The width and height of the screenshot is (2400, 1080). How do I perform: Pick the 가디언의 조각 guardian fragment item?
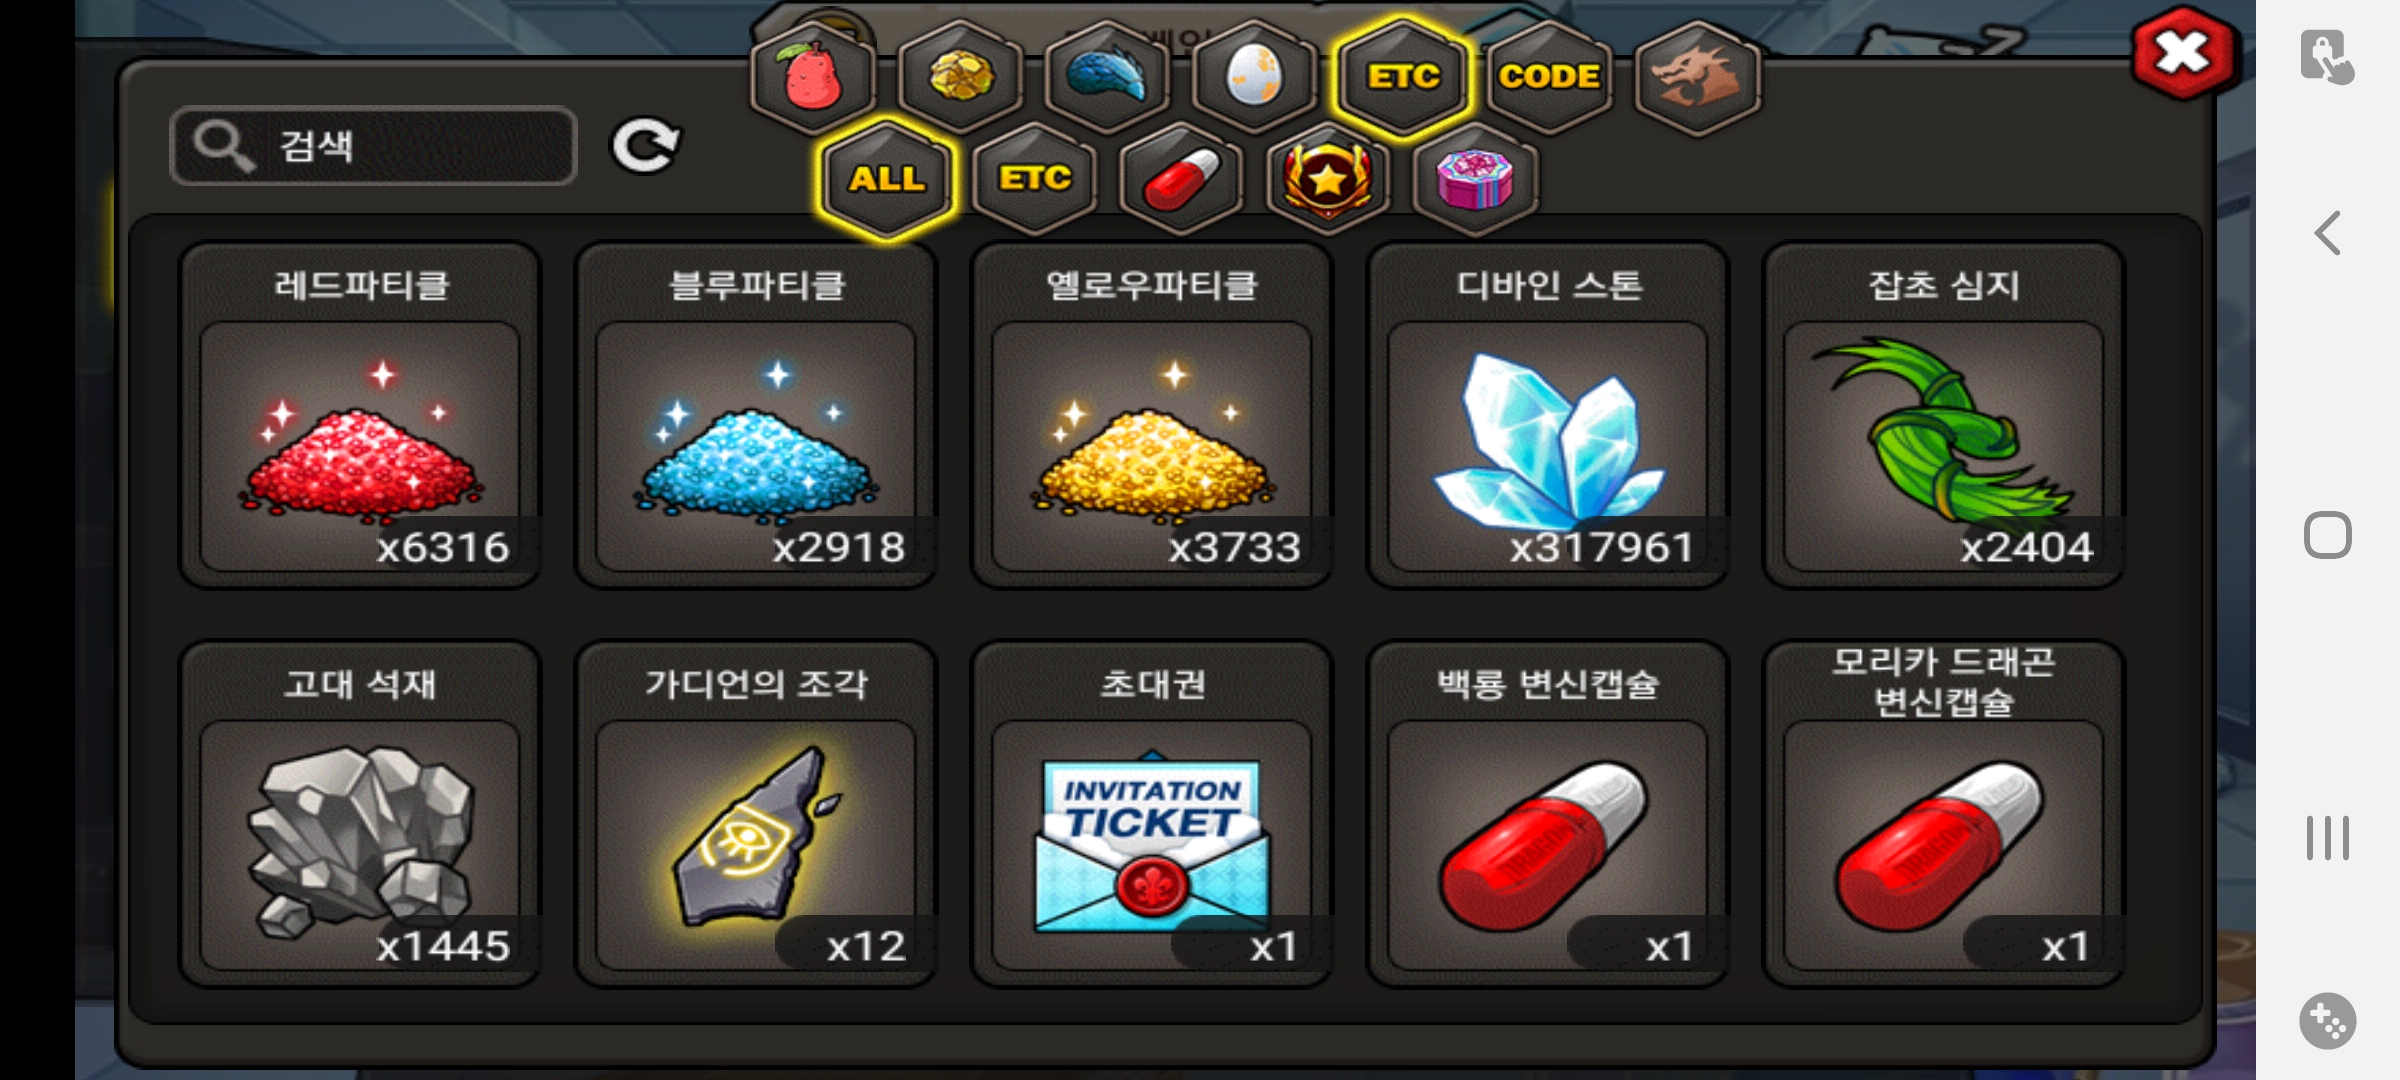pos(756,814)
